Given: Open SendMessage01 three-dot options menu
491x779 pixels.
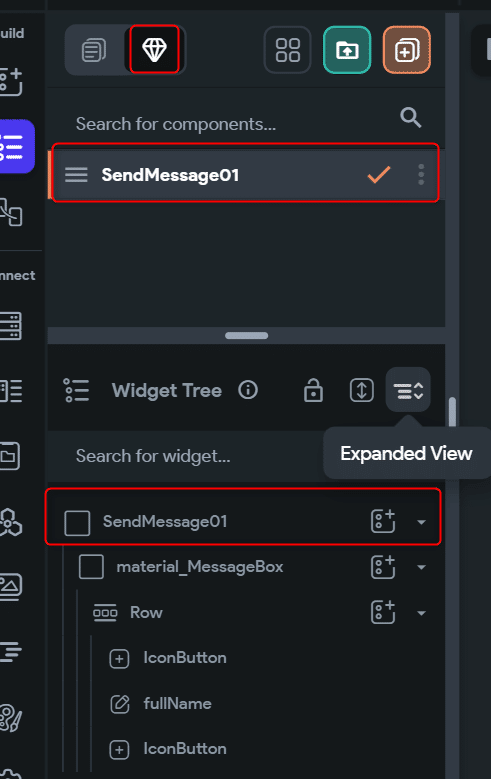Looking at the screenshot, I should tap(421, 175).
